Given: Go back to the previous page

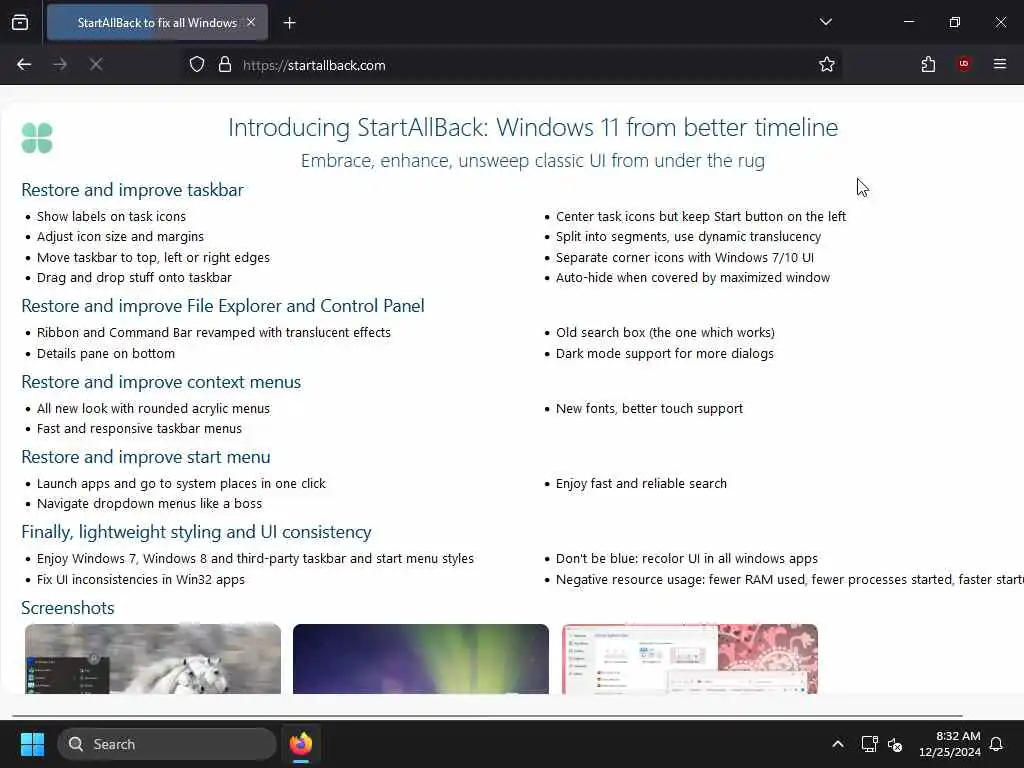Looking at the screenshot, I should (24, 64).
